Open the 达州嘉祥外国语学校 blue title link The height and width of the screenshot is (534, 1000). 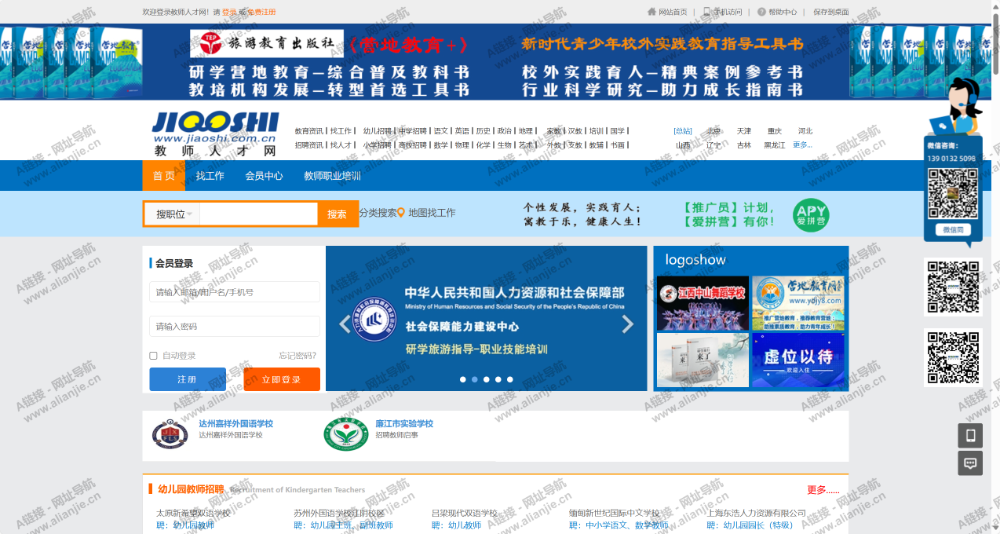point(235,424)
